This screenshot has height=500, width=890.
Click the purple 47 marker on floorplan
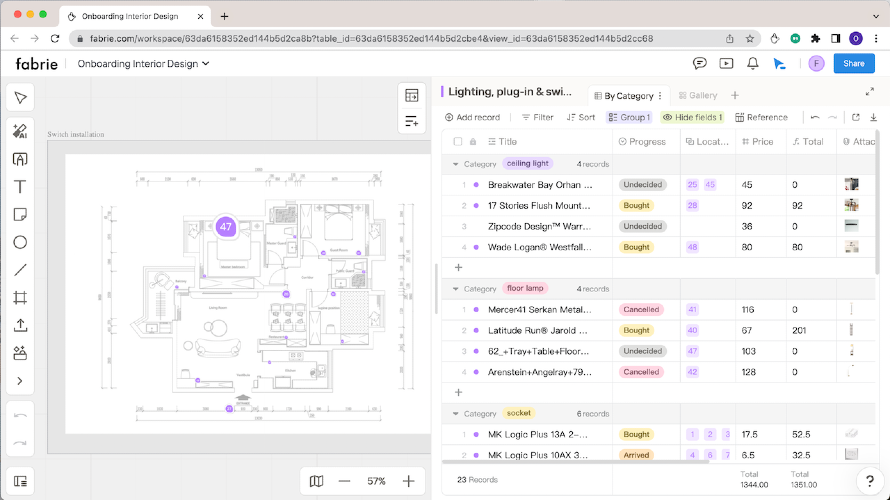pyautogui.click(x=226, y=227)
